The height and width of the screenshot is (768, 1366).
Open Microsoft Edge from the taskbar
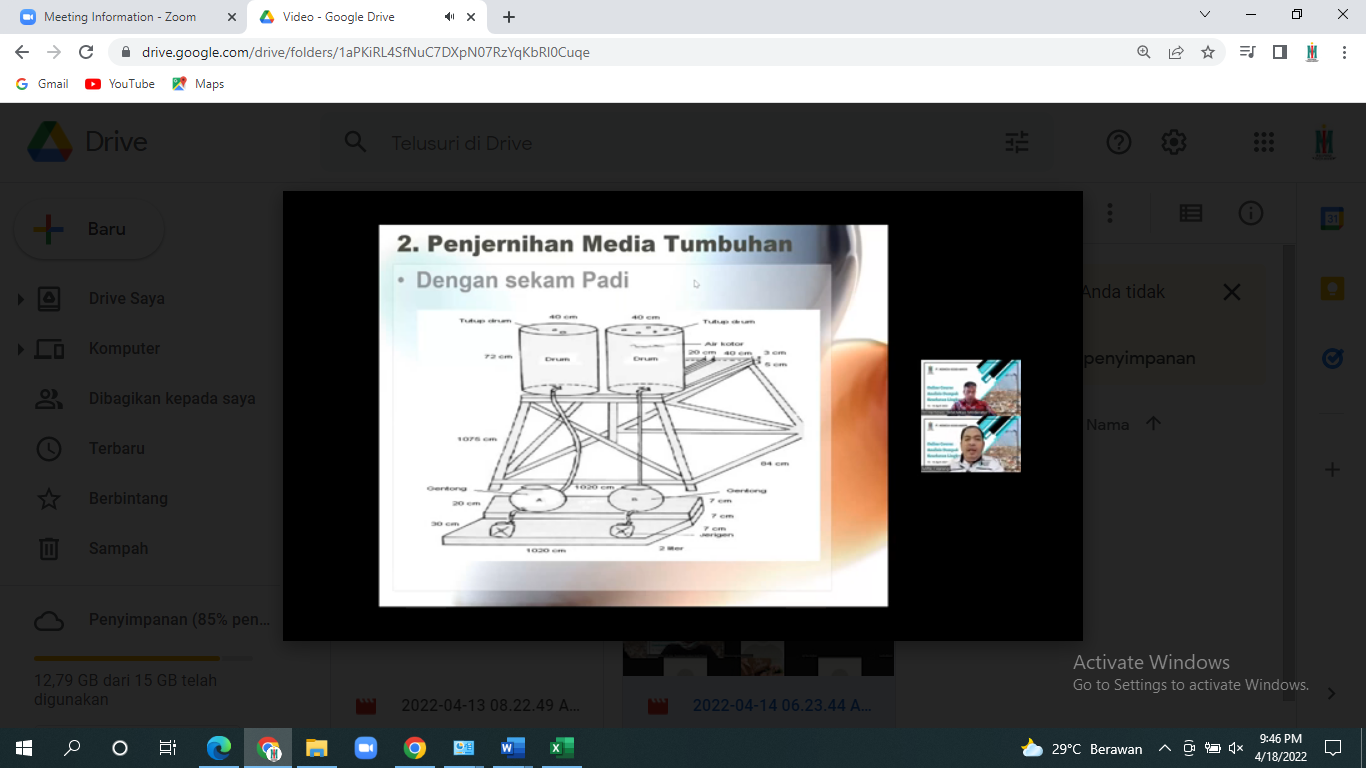click(219, 748)
